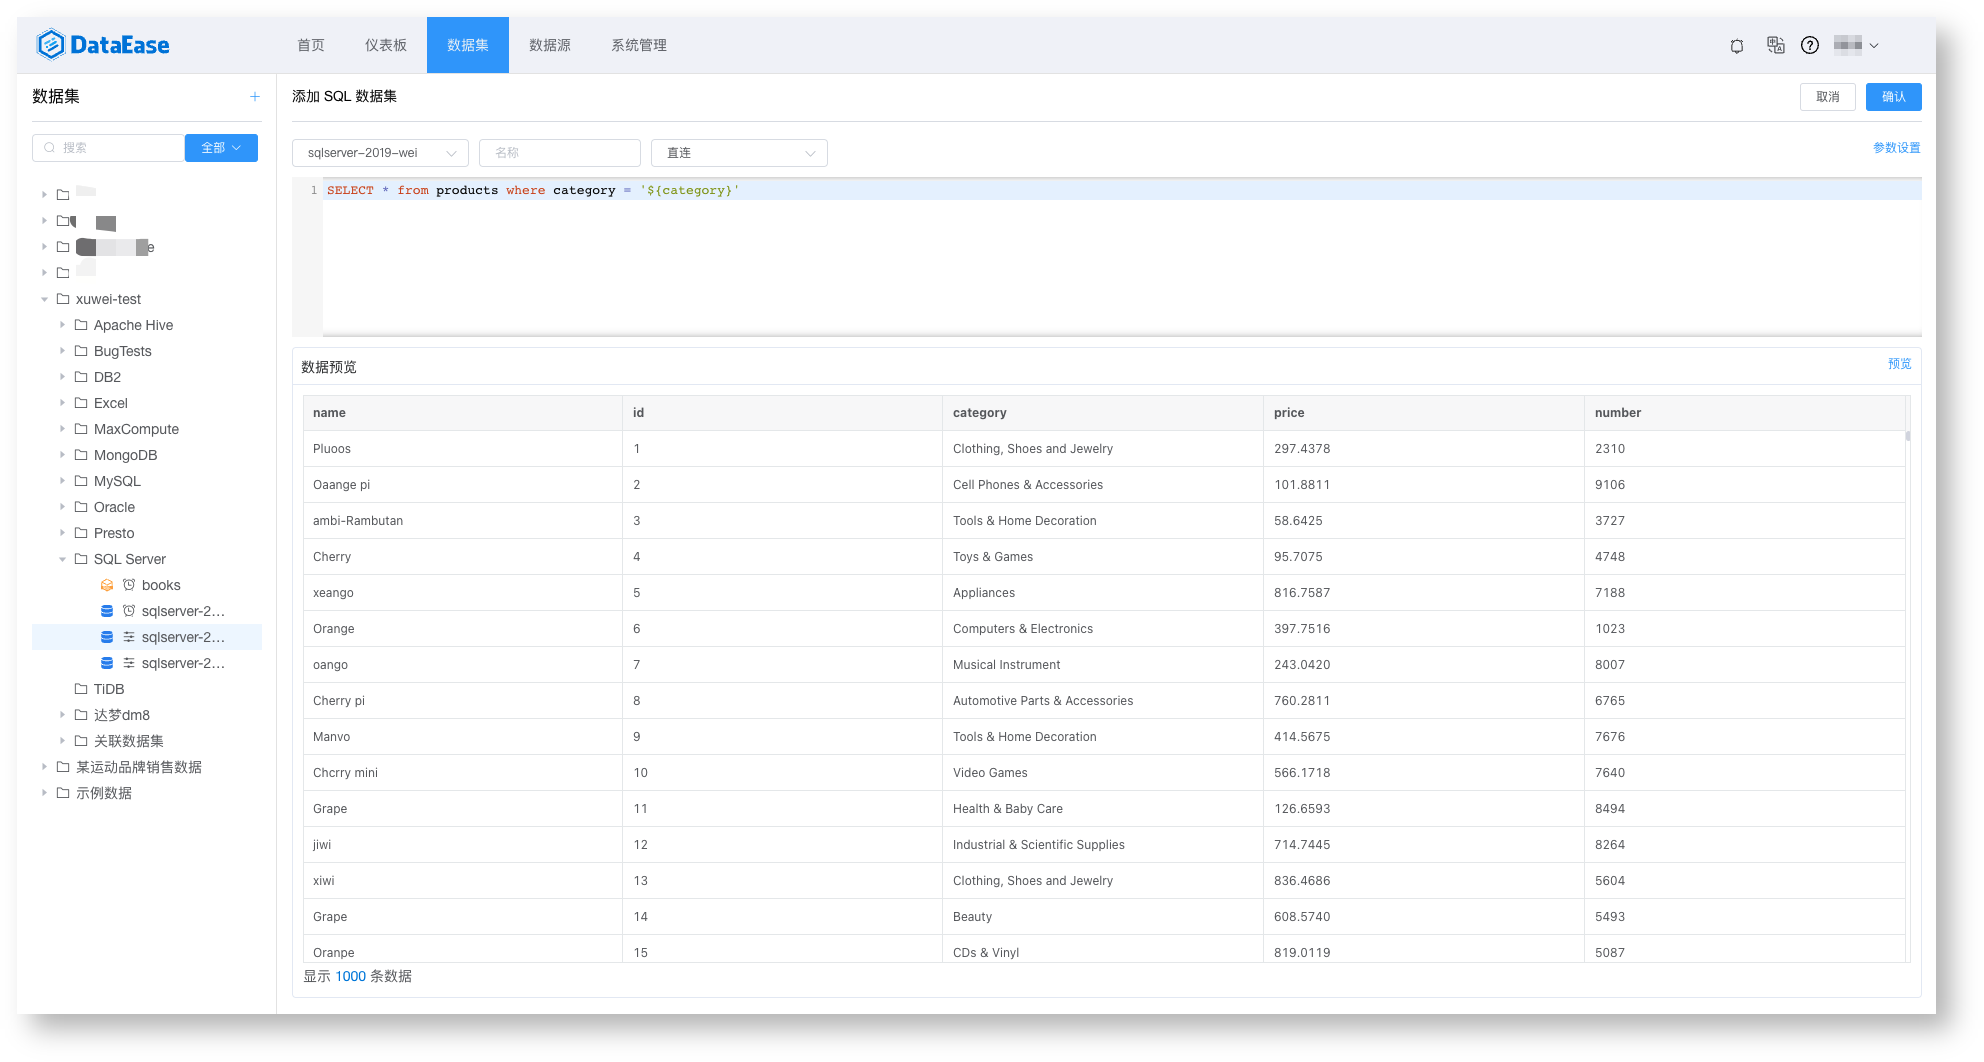Click the search magnifier icon in sidebar
Viewport: 1984px width, 1062px height.
click(x=49, y=148)
